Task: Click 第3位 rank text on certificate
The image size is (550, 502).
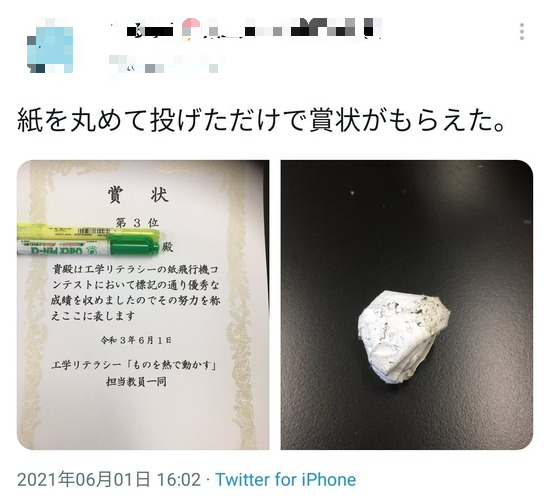Action: pyautogui.click(x=137, y=222)
